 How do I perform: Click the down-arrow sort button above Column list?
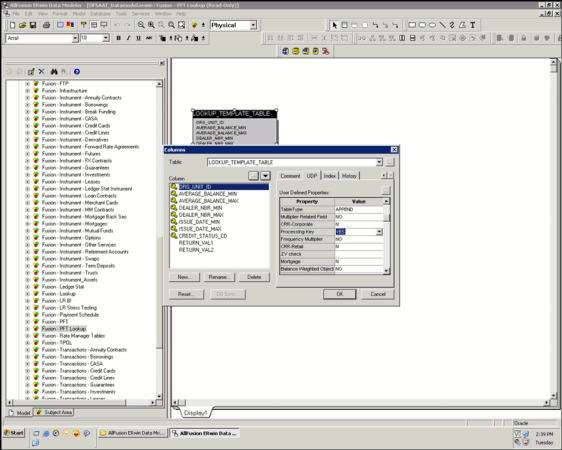[x=265, y=176]
